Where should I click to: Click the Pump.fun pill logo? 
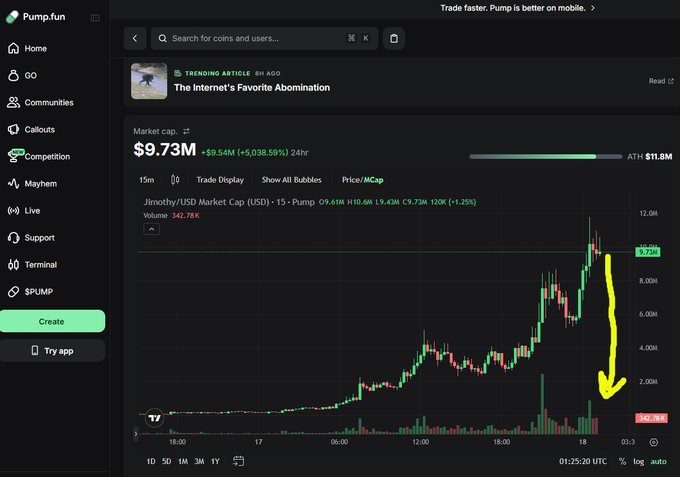pyautogui.click(x=12, y=17)
